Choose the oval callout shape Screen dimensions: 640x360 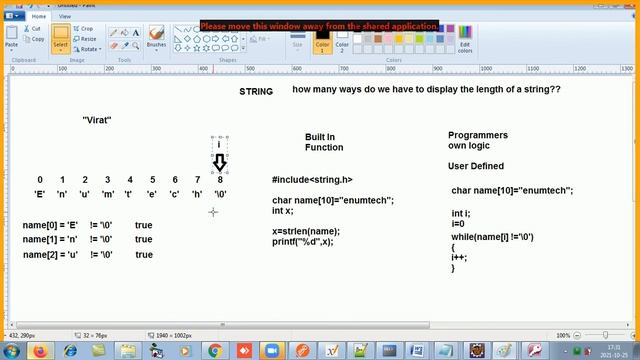tap(225, 48)
